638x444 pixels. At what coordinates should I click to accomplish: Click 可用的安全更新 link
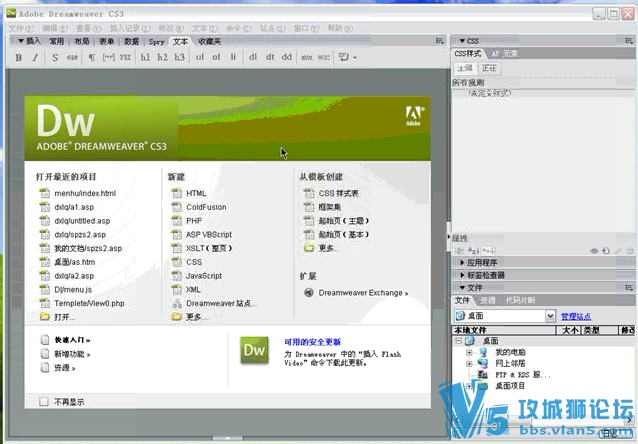coord(312,342)
